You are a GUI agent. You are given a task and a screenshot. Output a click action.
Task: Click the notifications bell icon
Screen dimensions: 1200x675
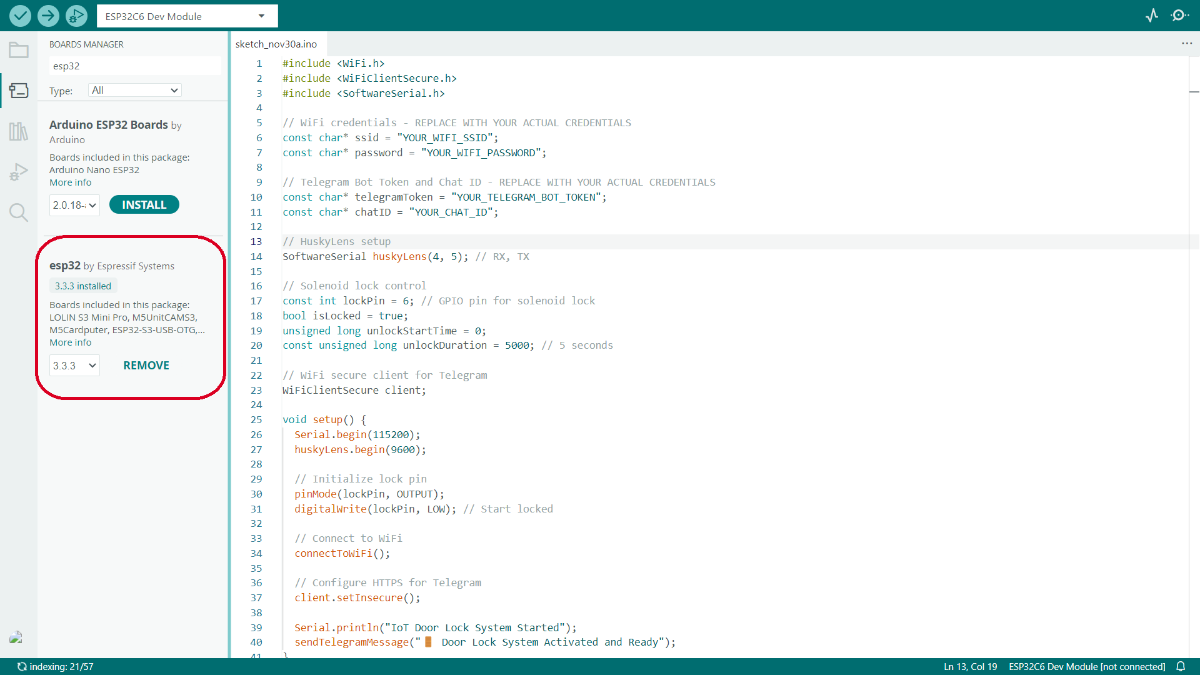pos(1181,666)
